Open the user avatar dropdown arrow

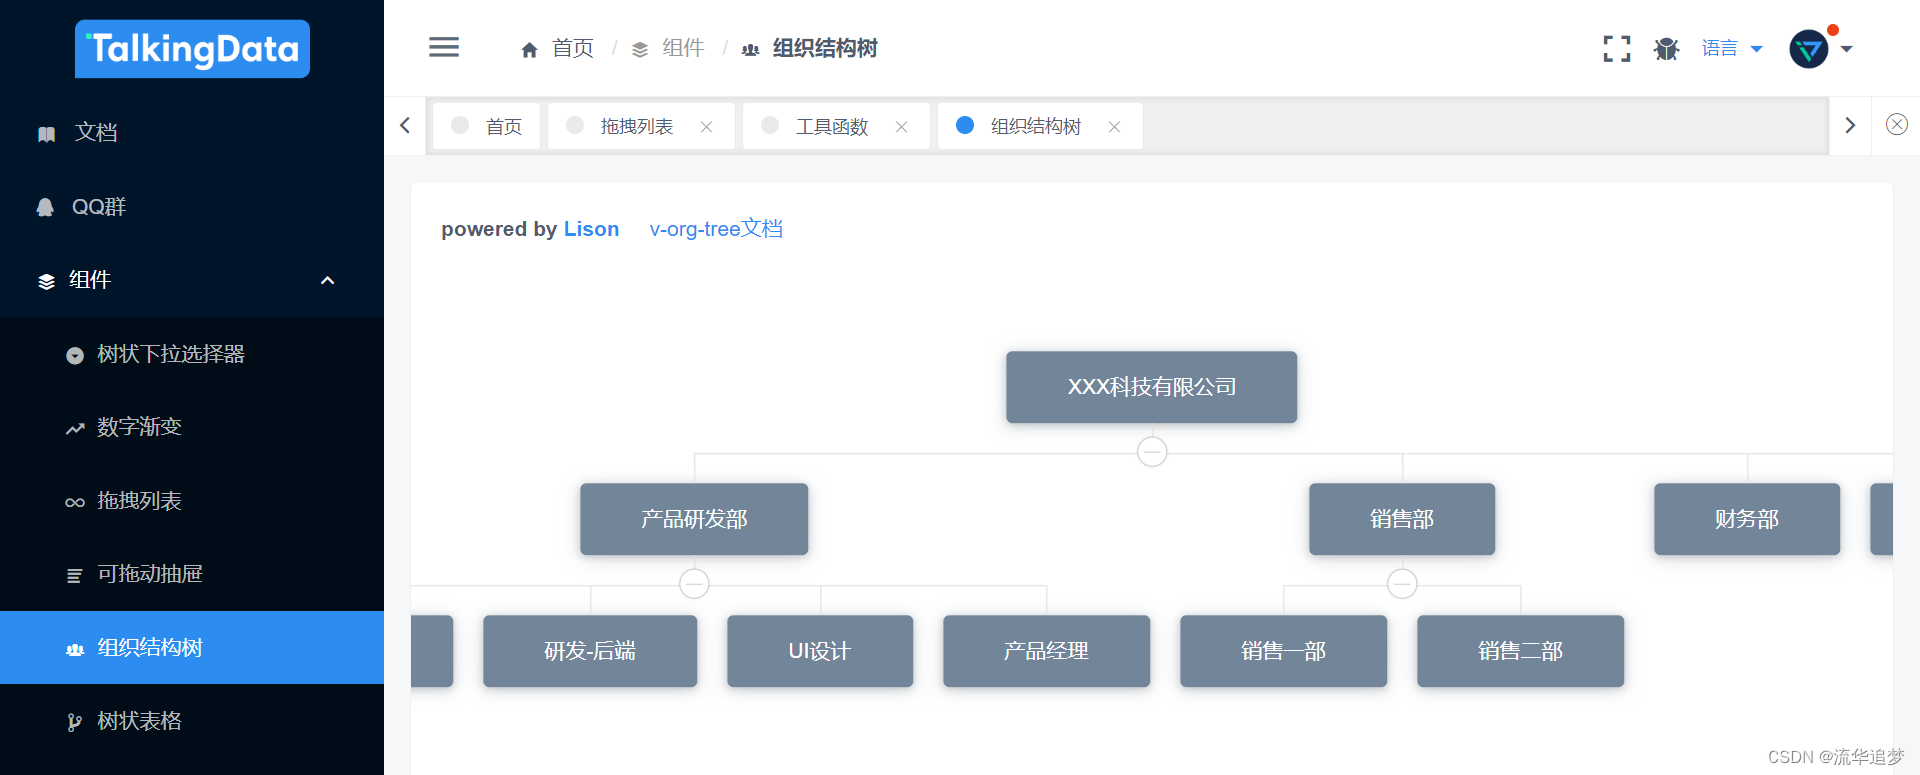point(1847,49)
